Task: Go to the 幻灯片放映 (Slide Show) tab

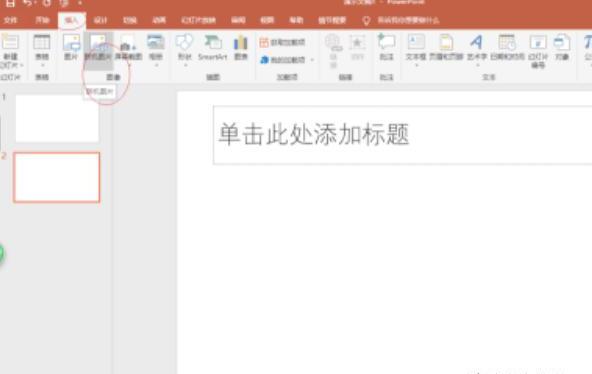Action: coord(198,20)
